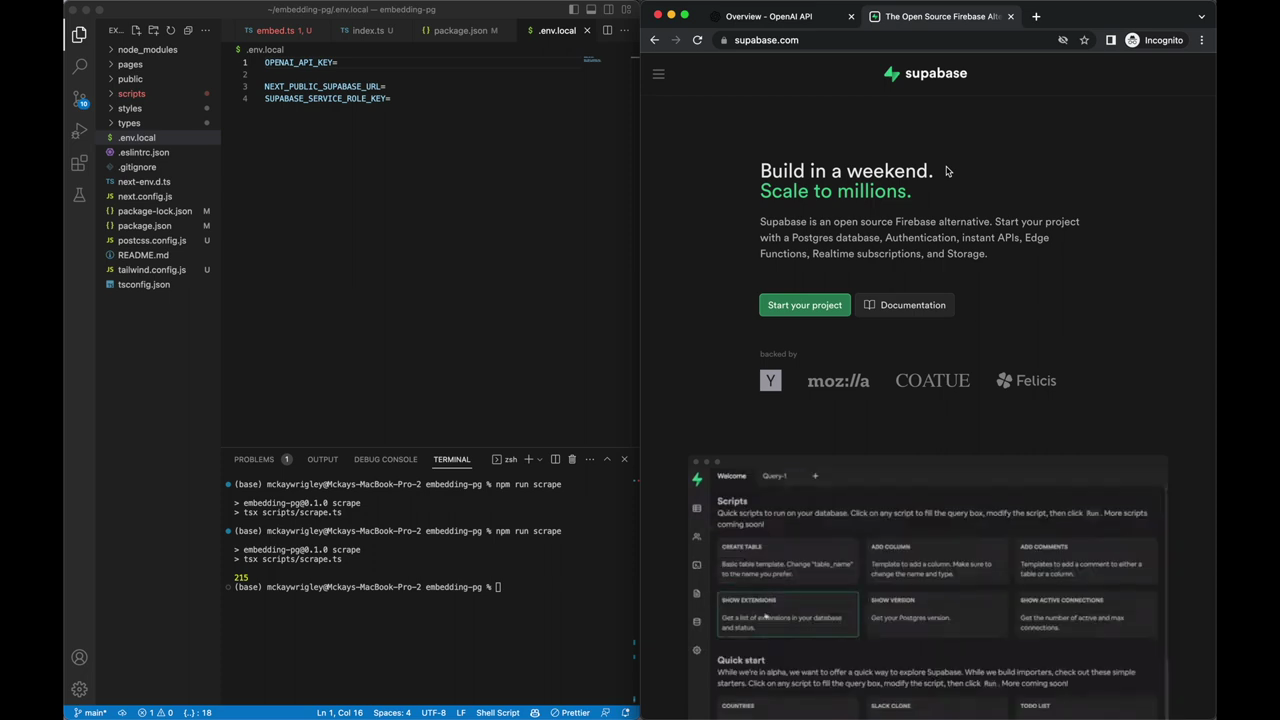Image resolution: width=1280 pixels, height=720 pixels.
Task: Open Supabase Documentation button
Action: click(905, 305)
